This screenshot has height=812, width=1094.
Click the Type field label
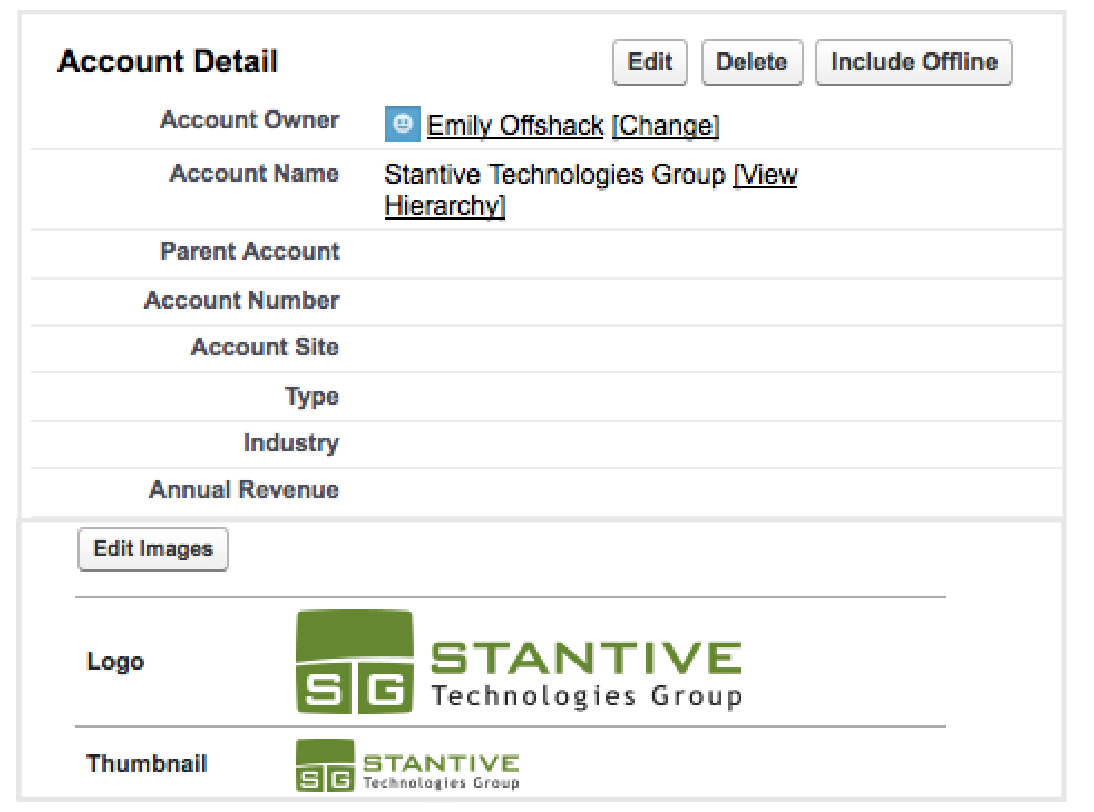(x=311, y=397)
